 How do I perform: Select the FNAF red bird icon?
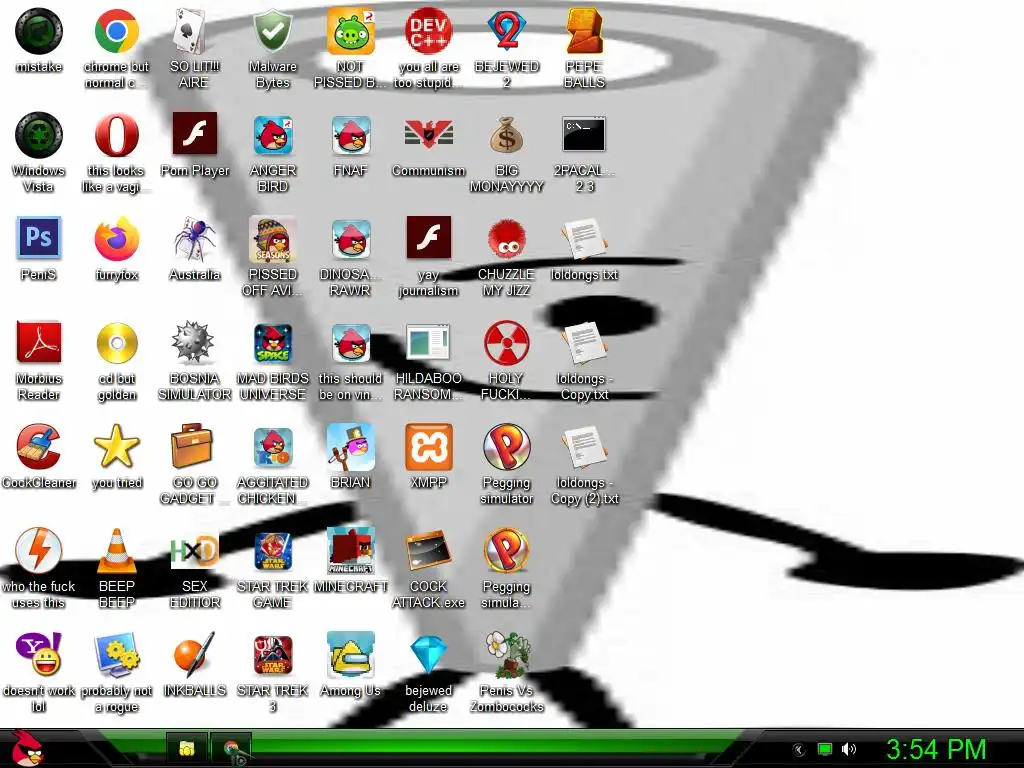coord(351,135)
